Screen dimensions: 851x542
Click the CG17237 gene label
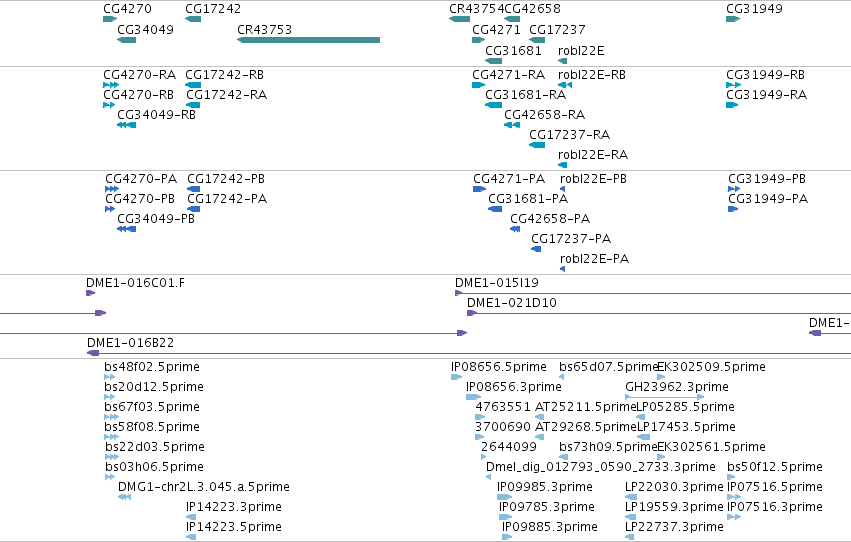pyautogui.click(x=557, y=29)
